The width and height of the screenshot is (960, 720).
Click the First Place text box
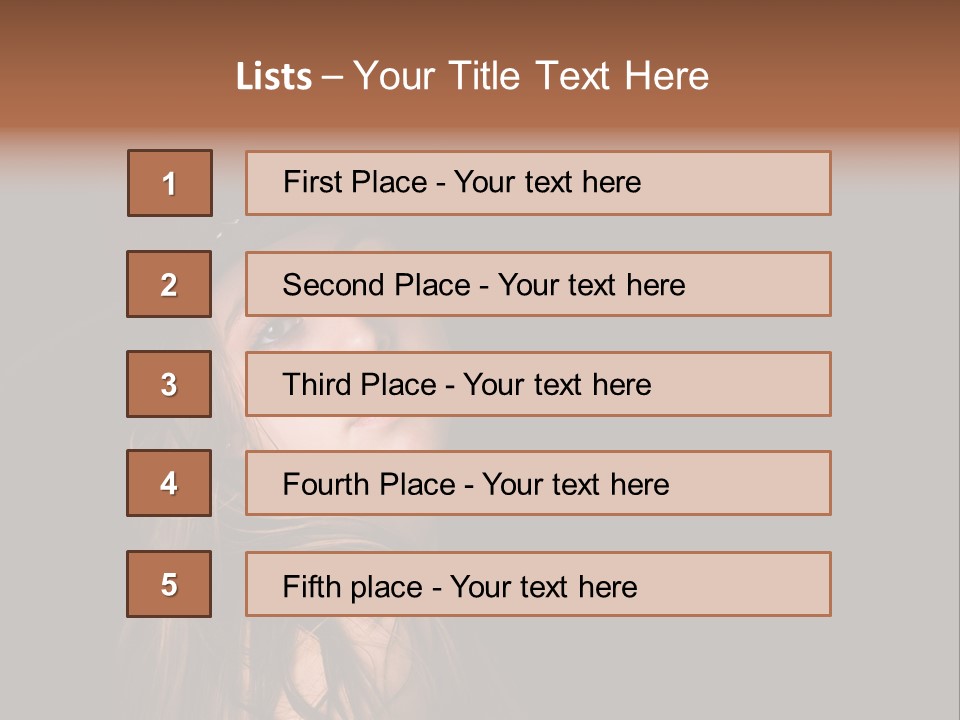point(538,183)
